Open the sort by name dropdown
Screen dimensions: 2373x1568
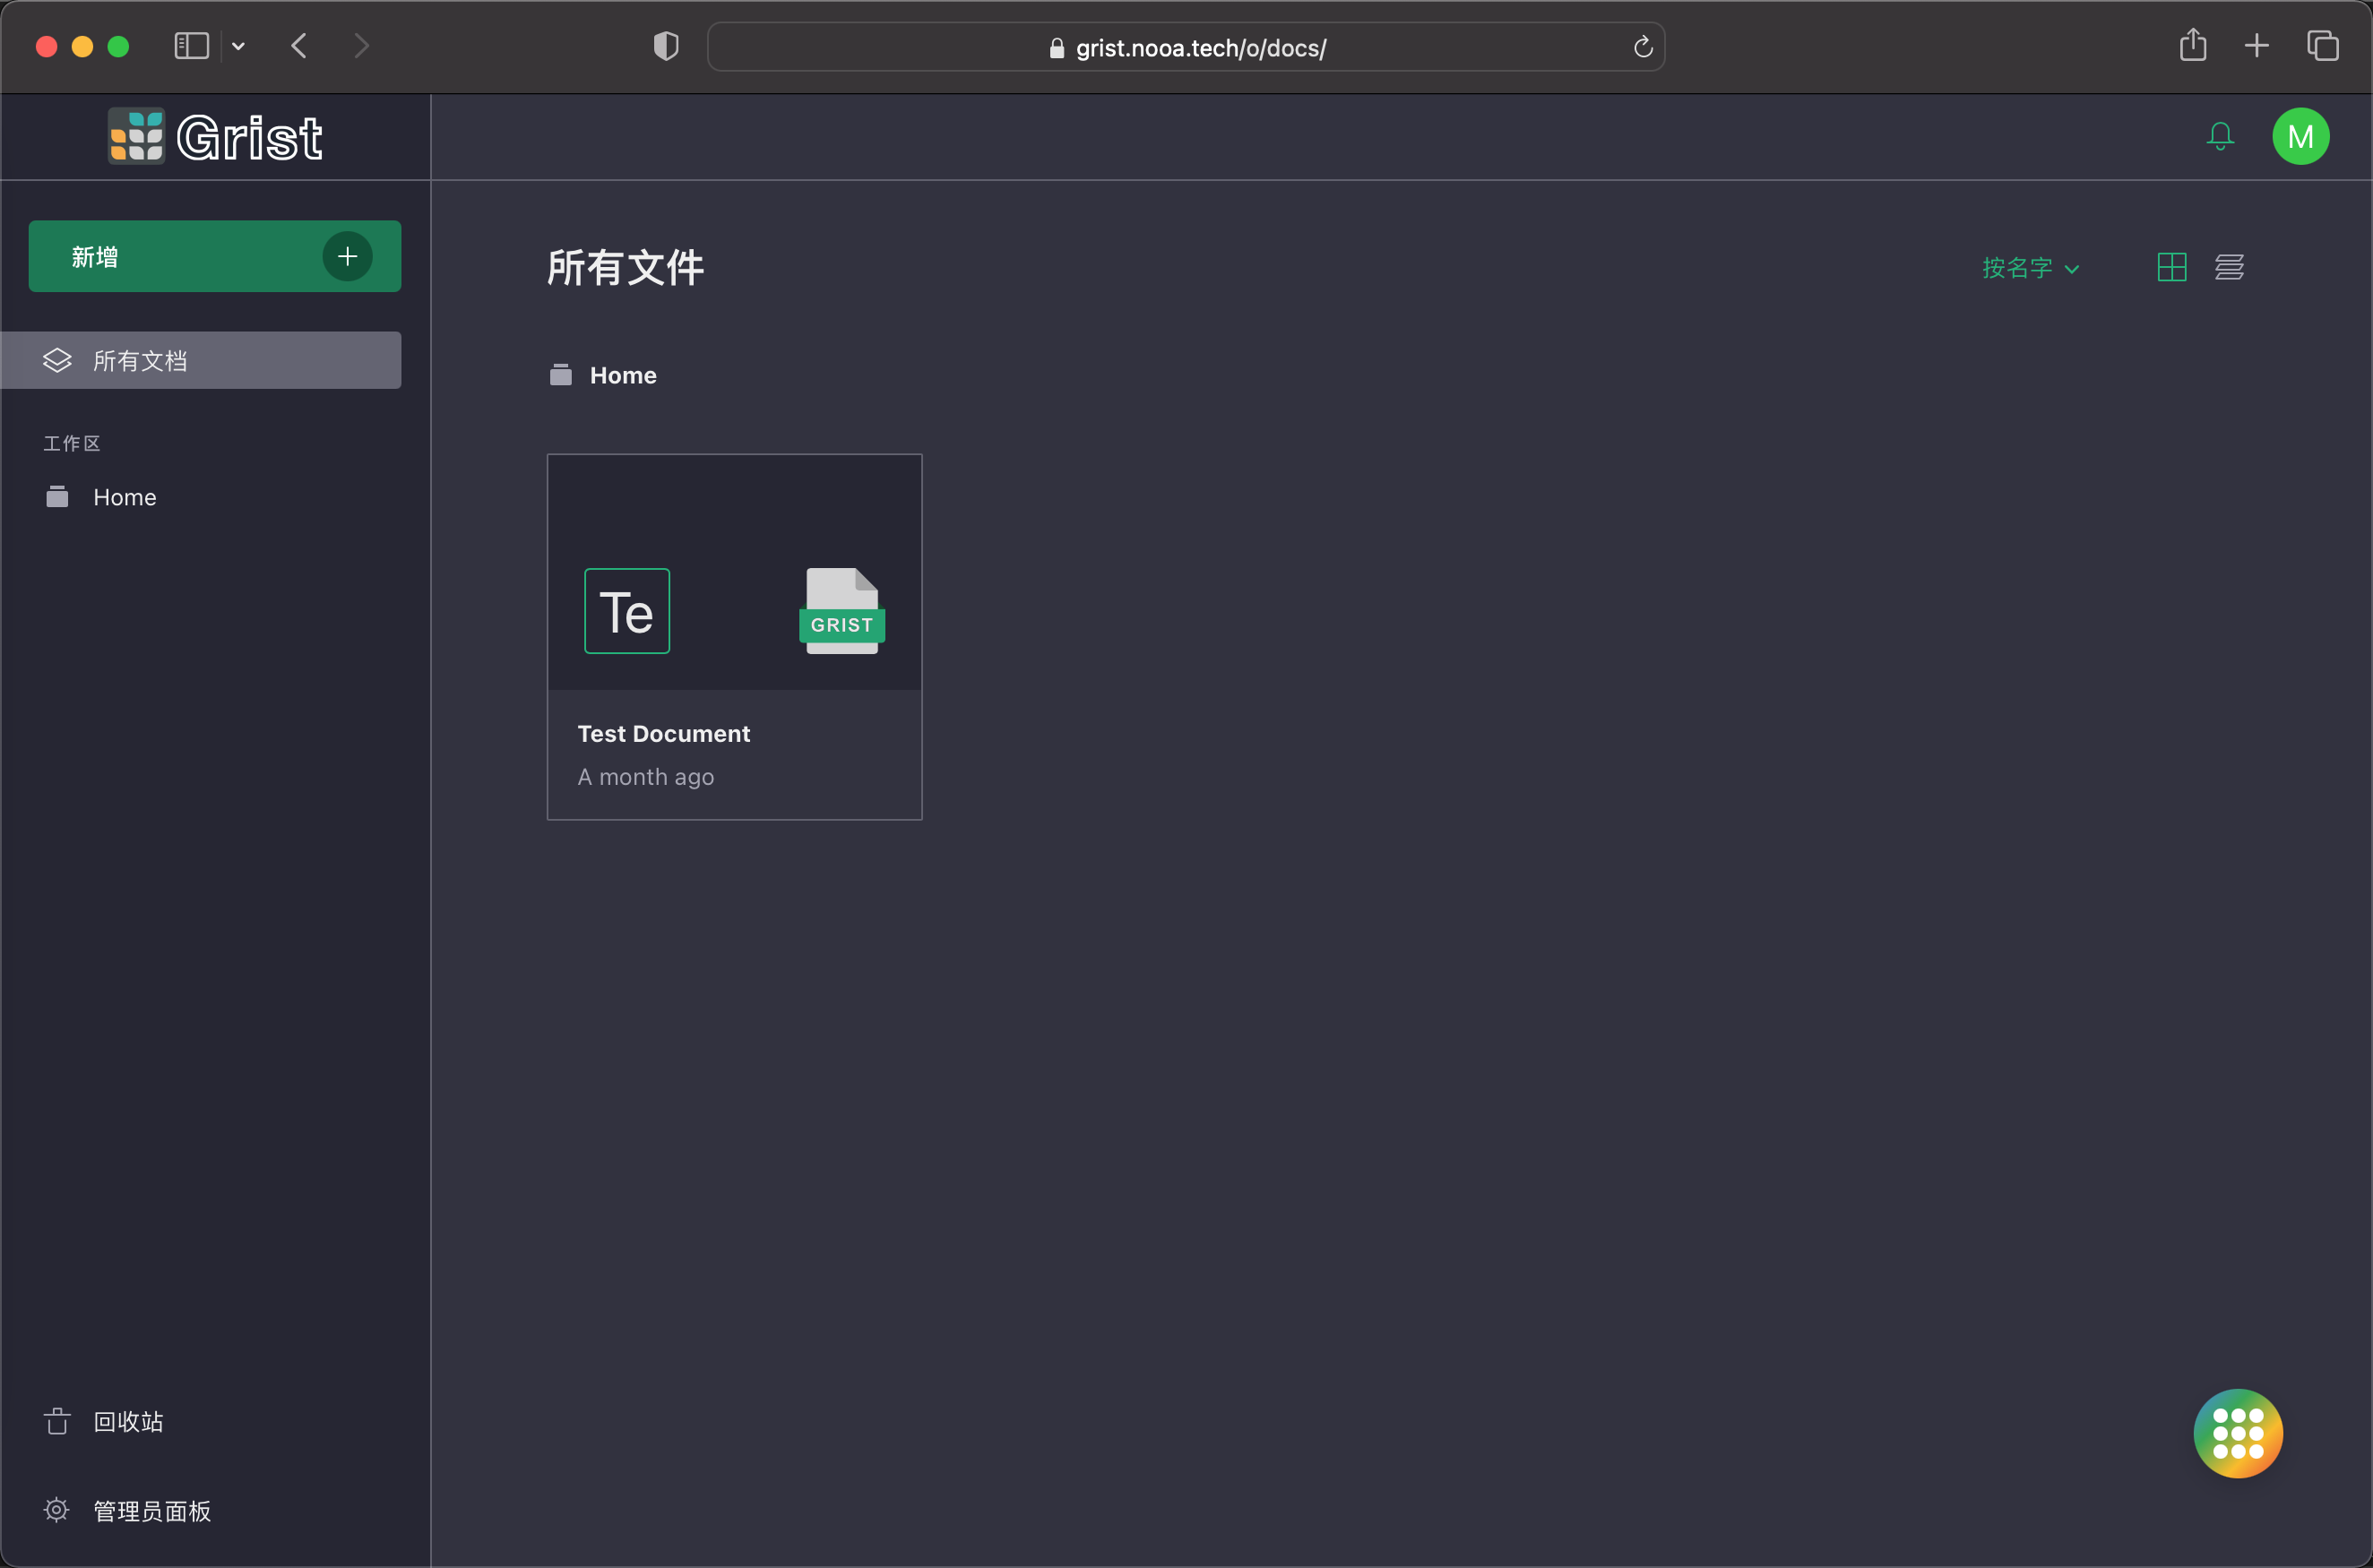point(2030,268)
